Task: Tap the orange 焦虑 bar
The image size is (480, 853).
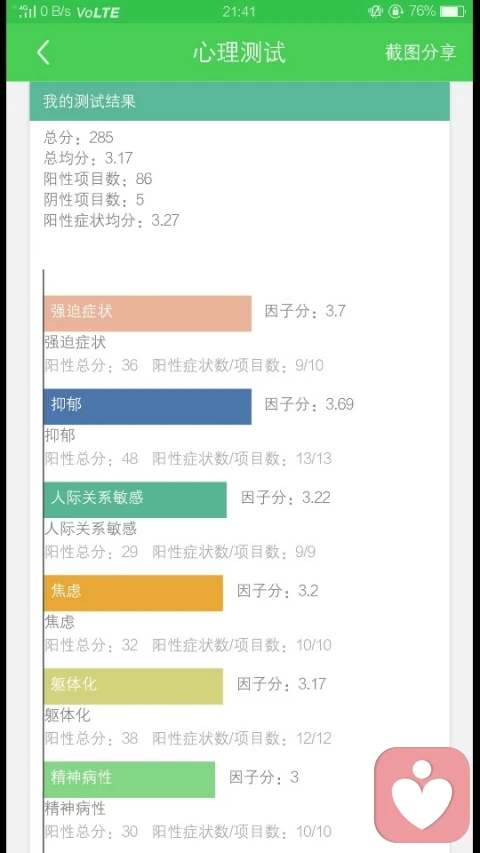Action: pos(133,593)
